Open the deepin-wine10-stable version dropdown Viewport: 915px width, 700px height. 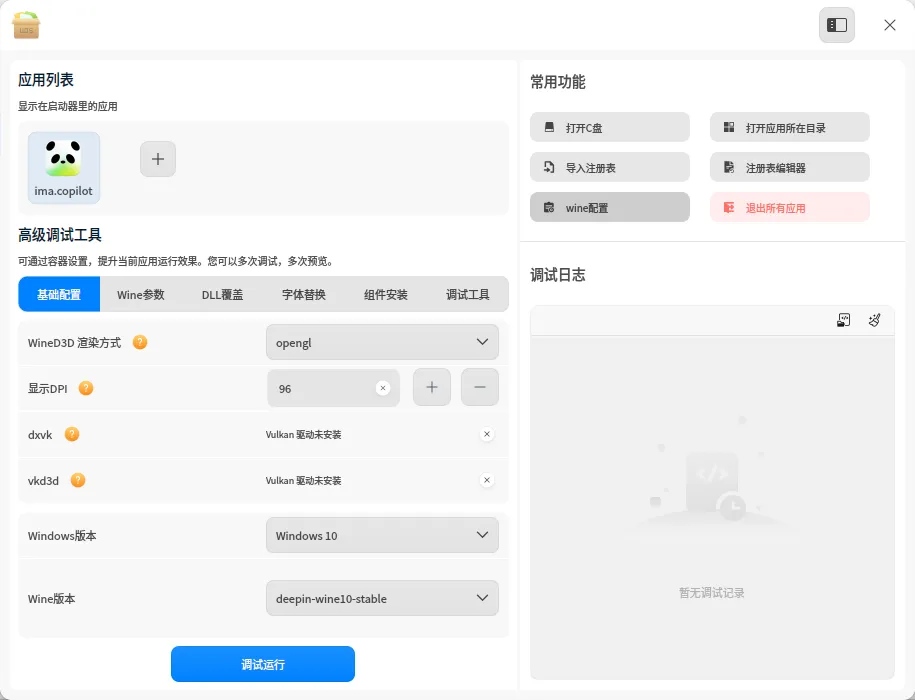coord(382,598)
